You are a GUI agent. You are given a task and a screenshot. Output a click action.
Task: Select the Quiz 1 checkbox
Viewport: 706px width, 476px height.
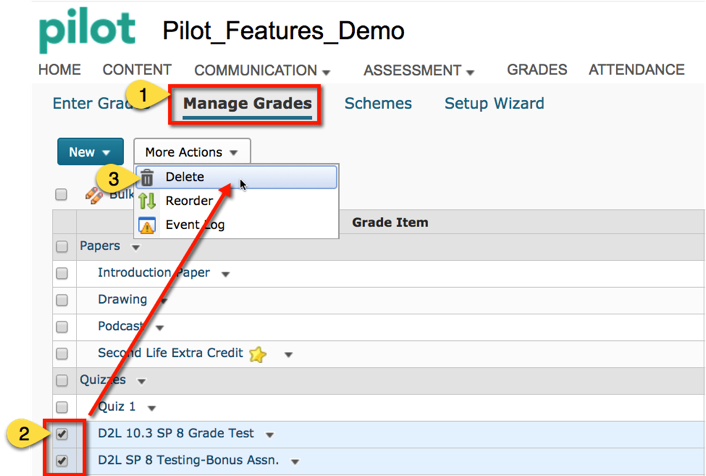coord(62,408)
